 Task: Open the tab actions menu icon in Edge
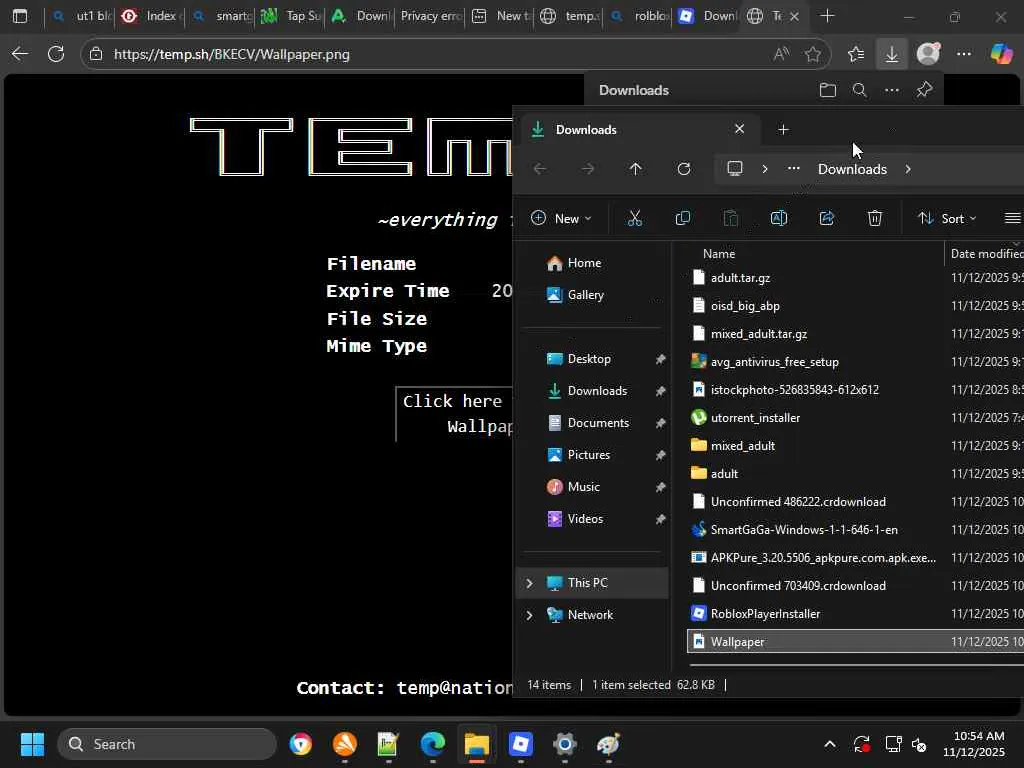(x=20, y=16)
